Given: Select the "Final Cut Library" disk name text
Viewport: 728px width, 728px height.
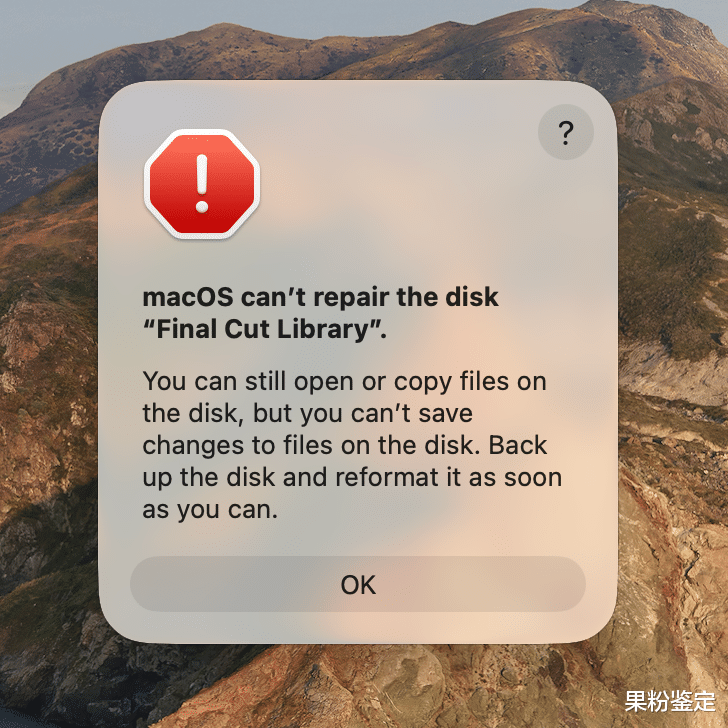Looking at the screenshot, I should pyautogui.click(x=264, y=330).
